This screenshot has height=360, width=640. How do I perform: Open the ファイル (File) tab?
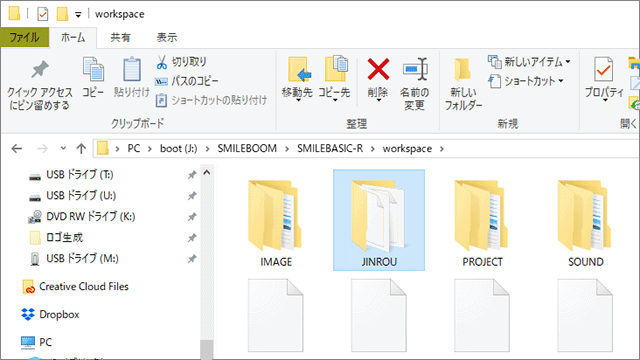click(x=24, y=38)
